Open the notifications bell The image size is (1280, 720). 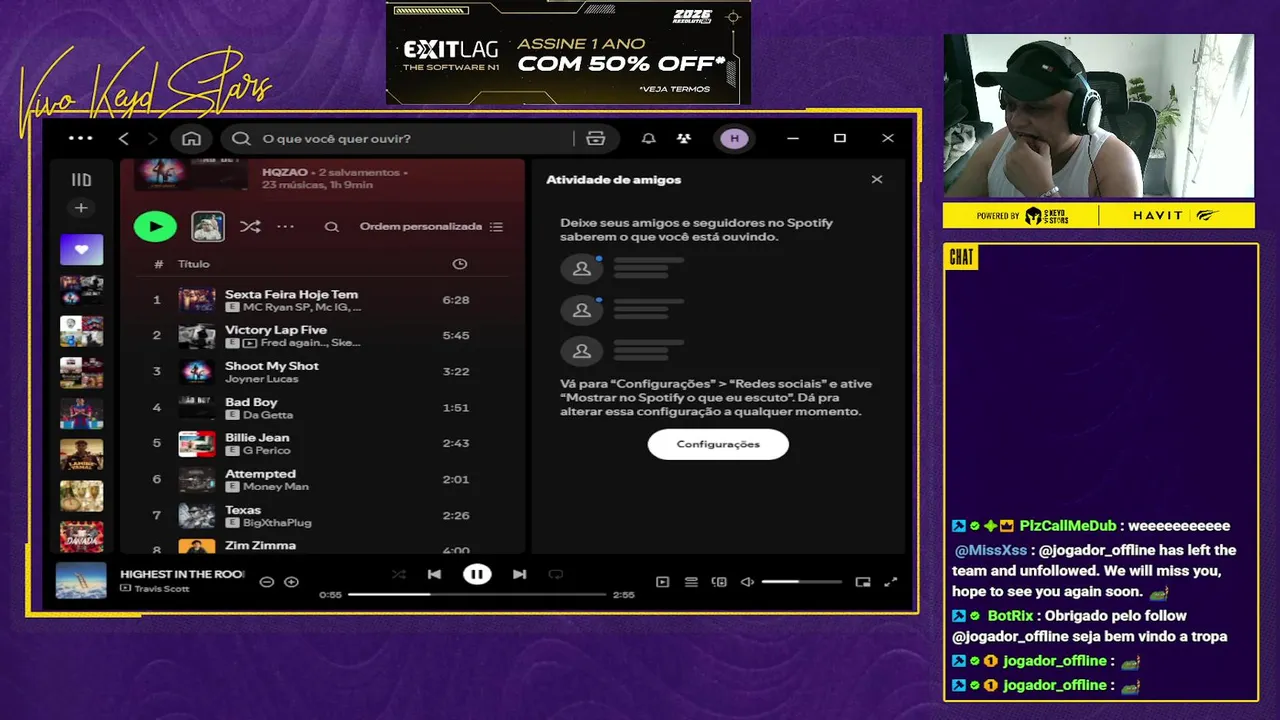click(648, 138)
